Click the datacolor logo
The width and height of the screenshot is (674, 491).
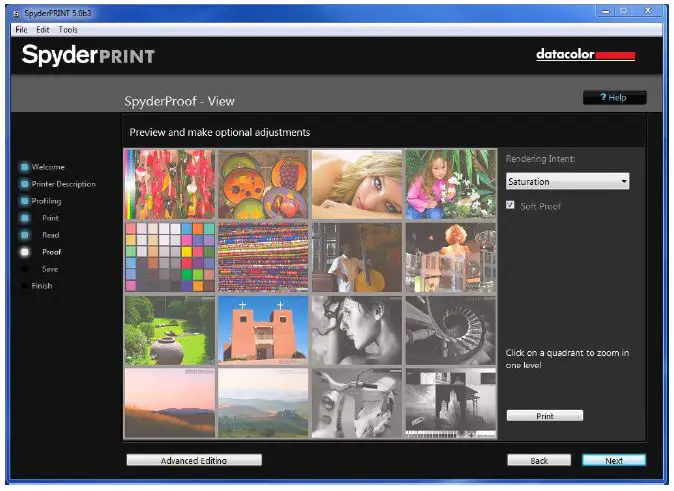pyautogui.click(x=585, y=55)
